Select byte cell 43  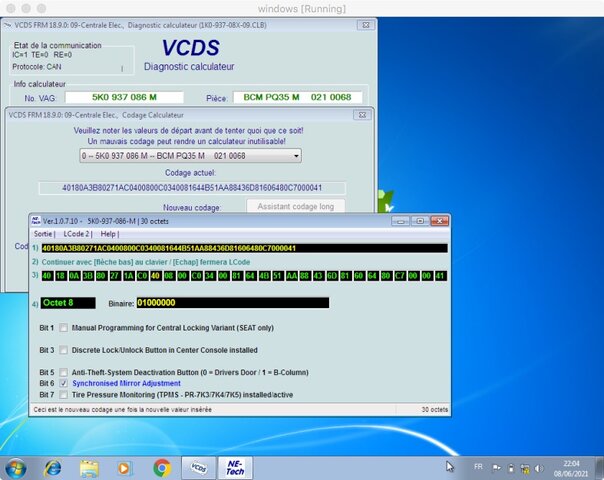pyautogui.click(x=318, y=276)
